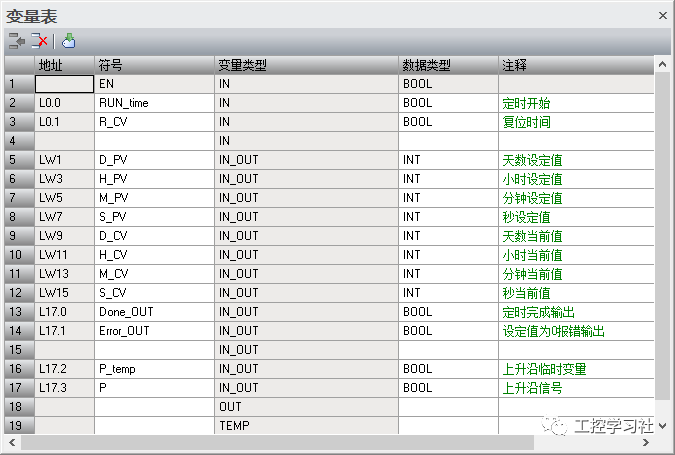Click the delete row icon with red X

pyautogui.click(x=39, y=41)
